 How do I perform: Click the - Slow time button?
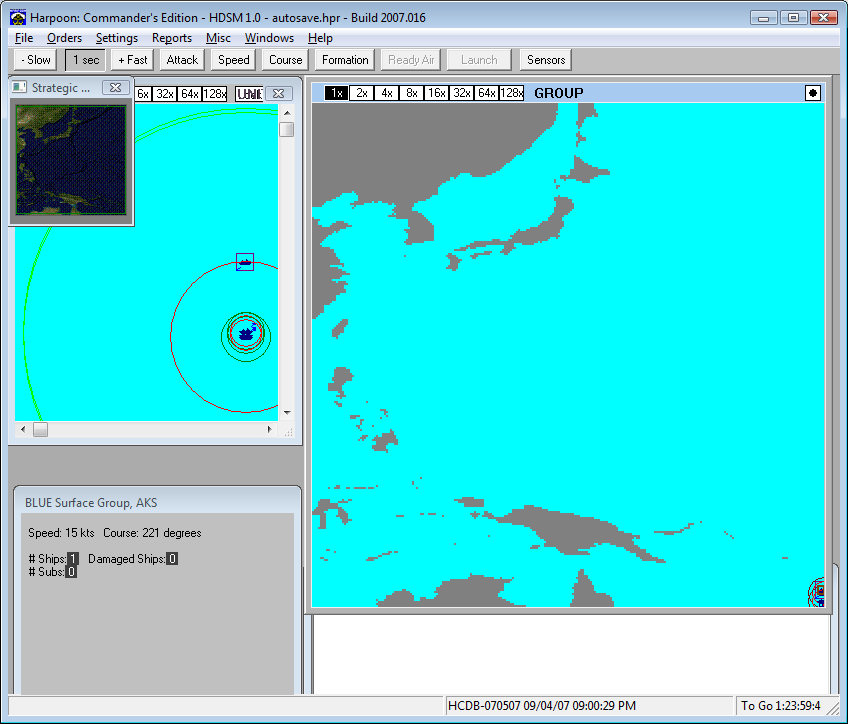[x=36, y=59]
